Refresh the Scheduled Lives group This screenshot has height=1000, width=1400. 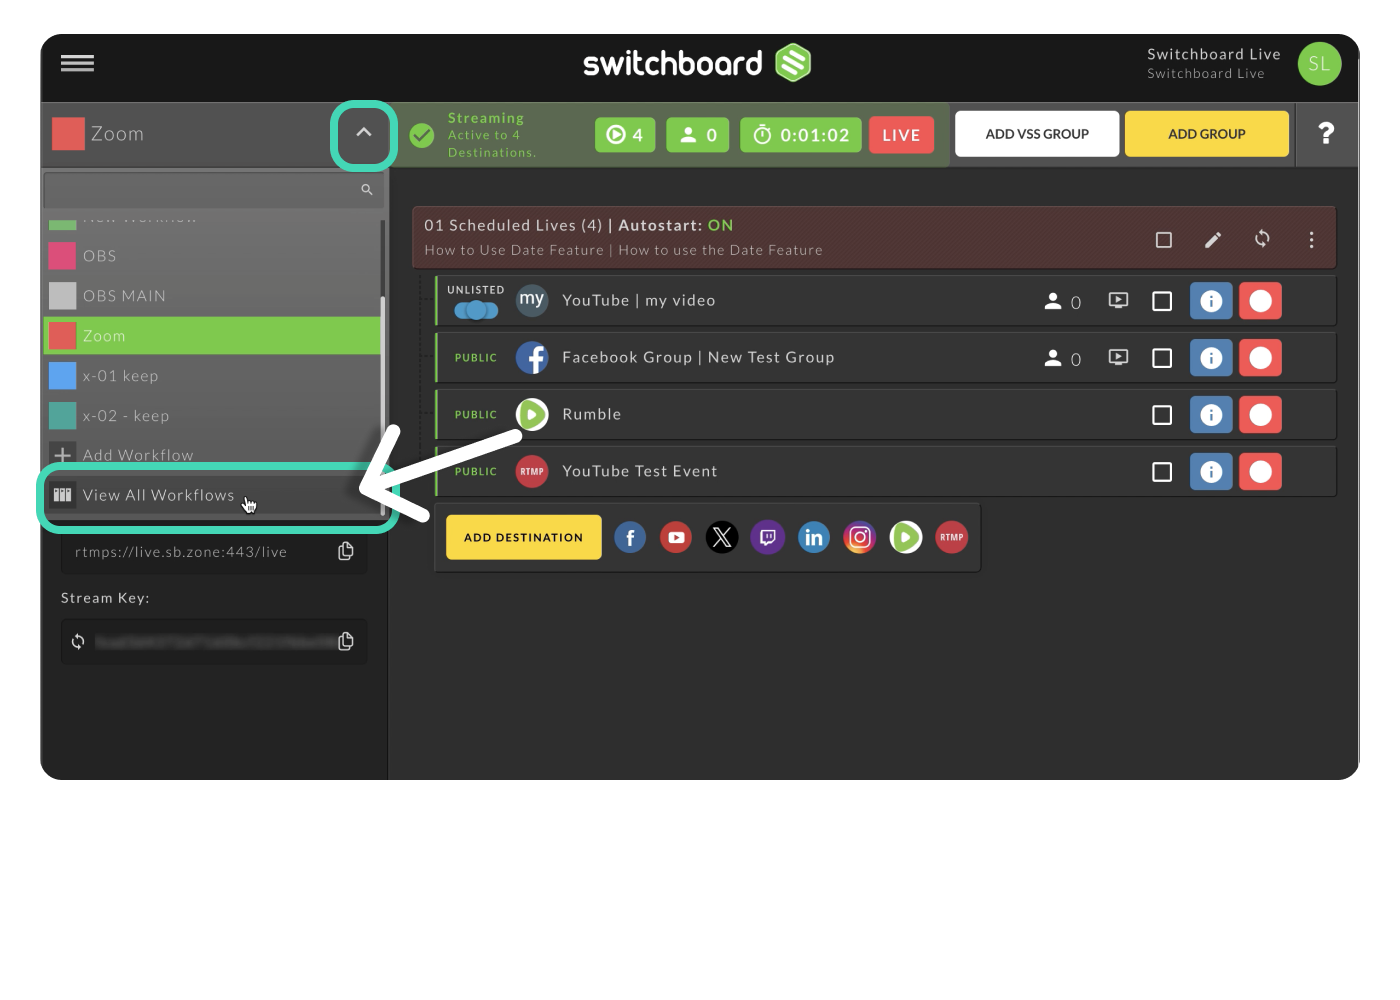coord(1262,239)
